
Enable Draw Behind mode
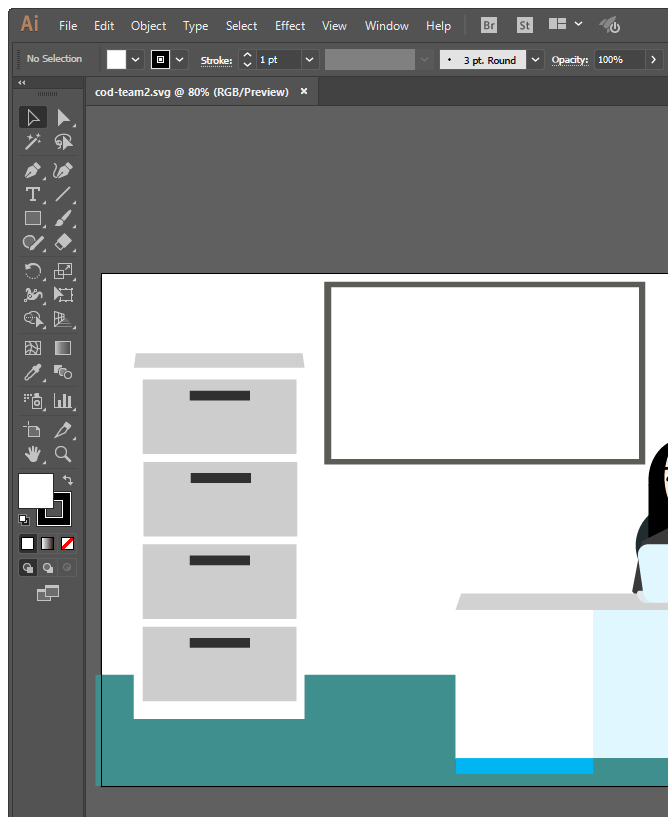coord(47,568)
